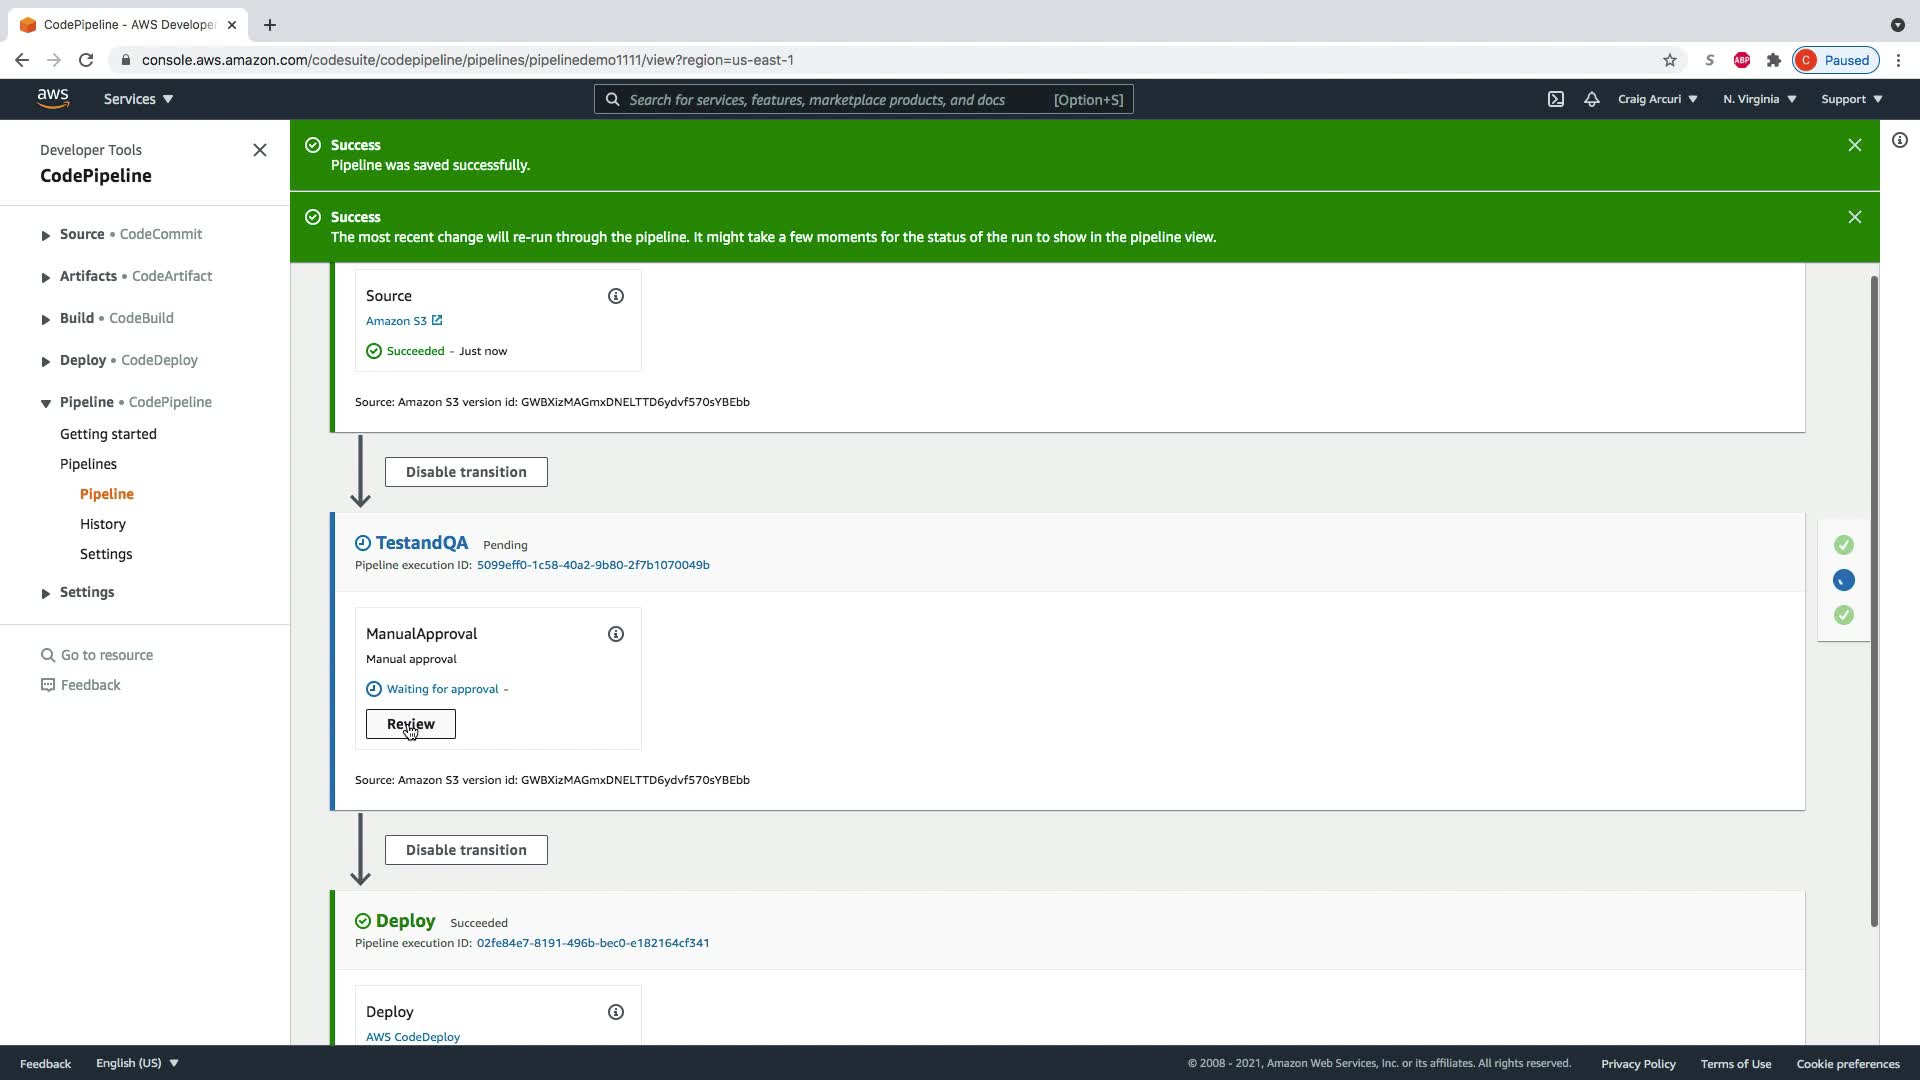Viewport: 1920px width, 1080px height.
Task: Click the Review approval button
Action: tap(410, 724)
